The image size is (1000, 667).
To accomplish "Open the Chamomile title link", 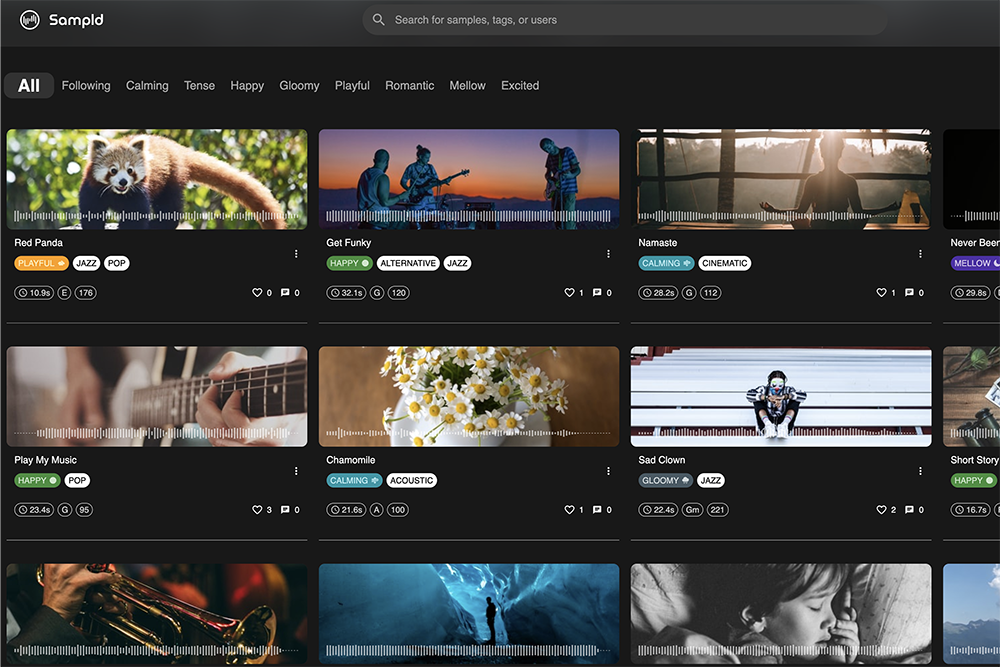I will (351, 460).
